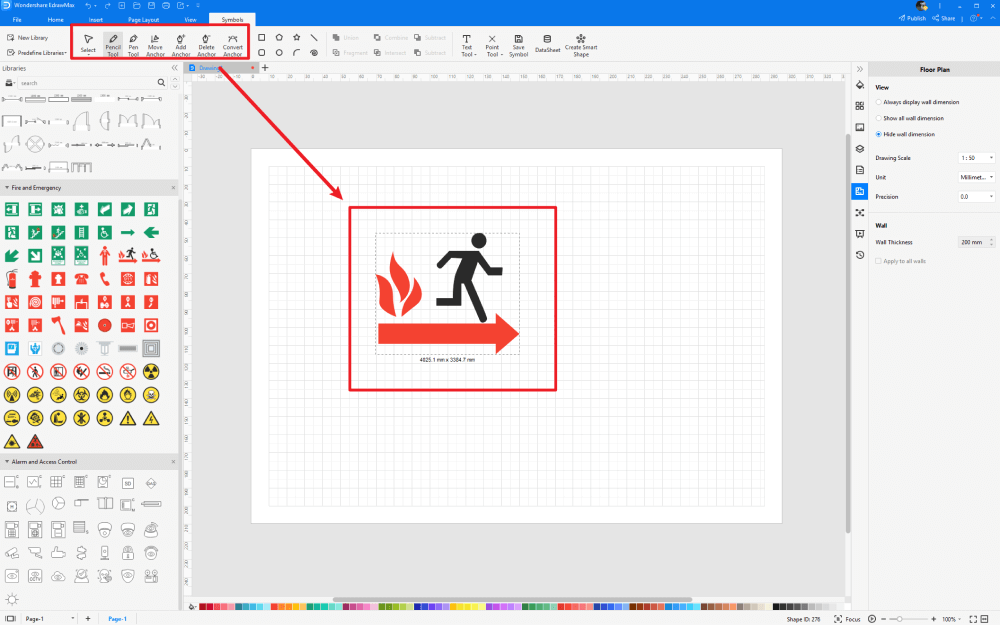Click the Select arrow tool
This screenshot has height=625, width=1000.
coord(88,44)
